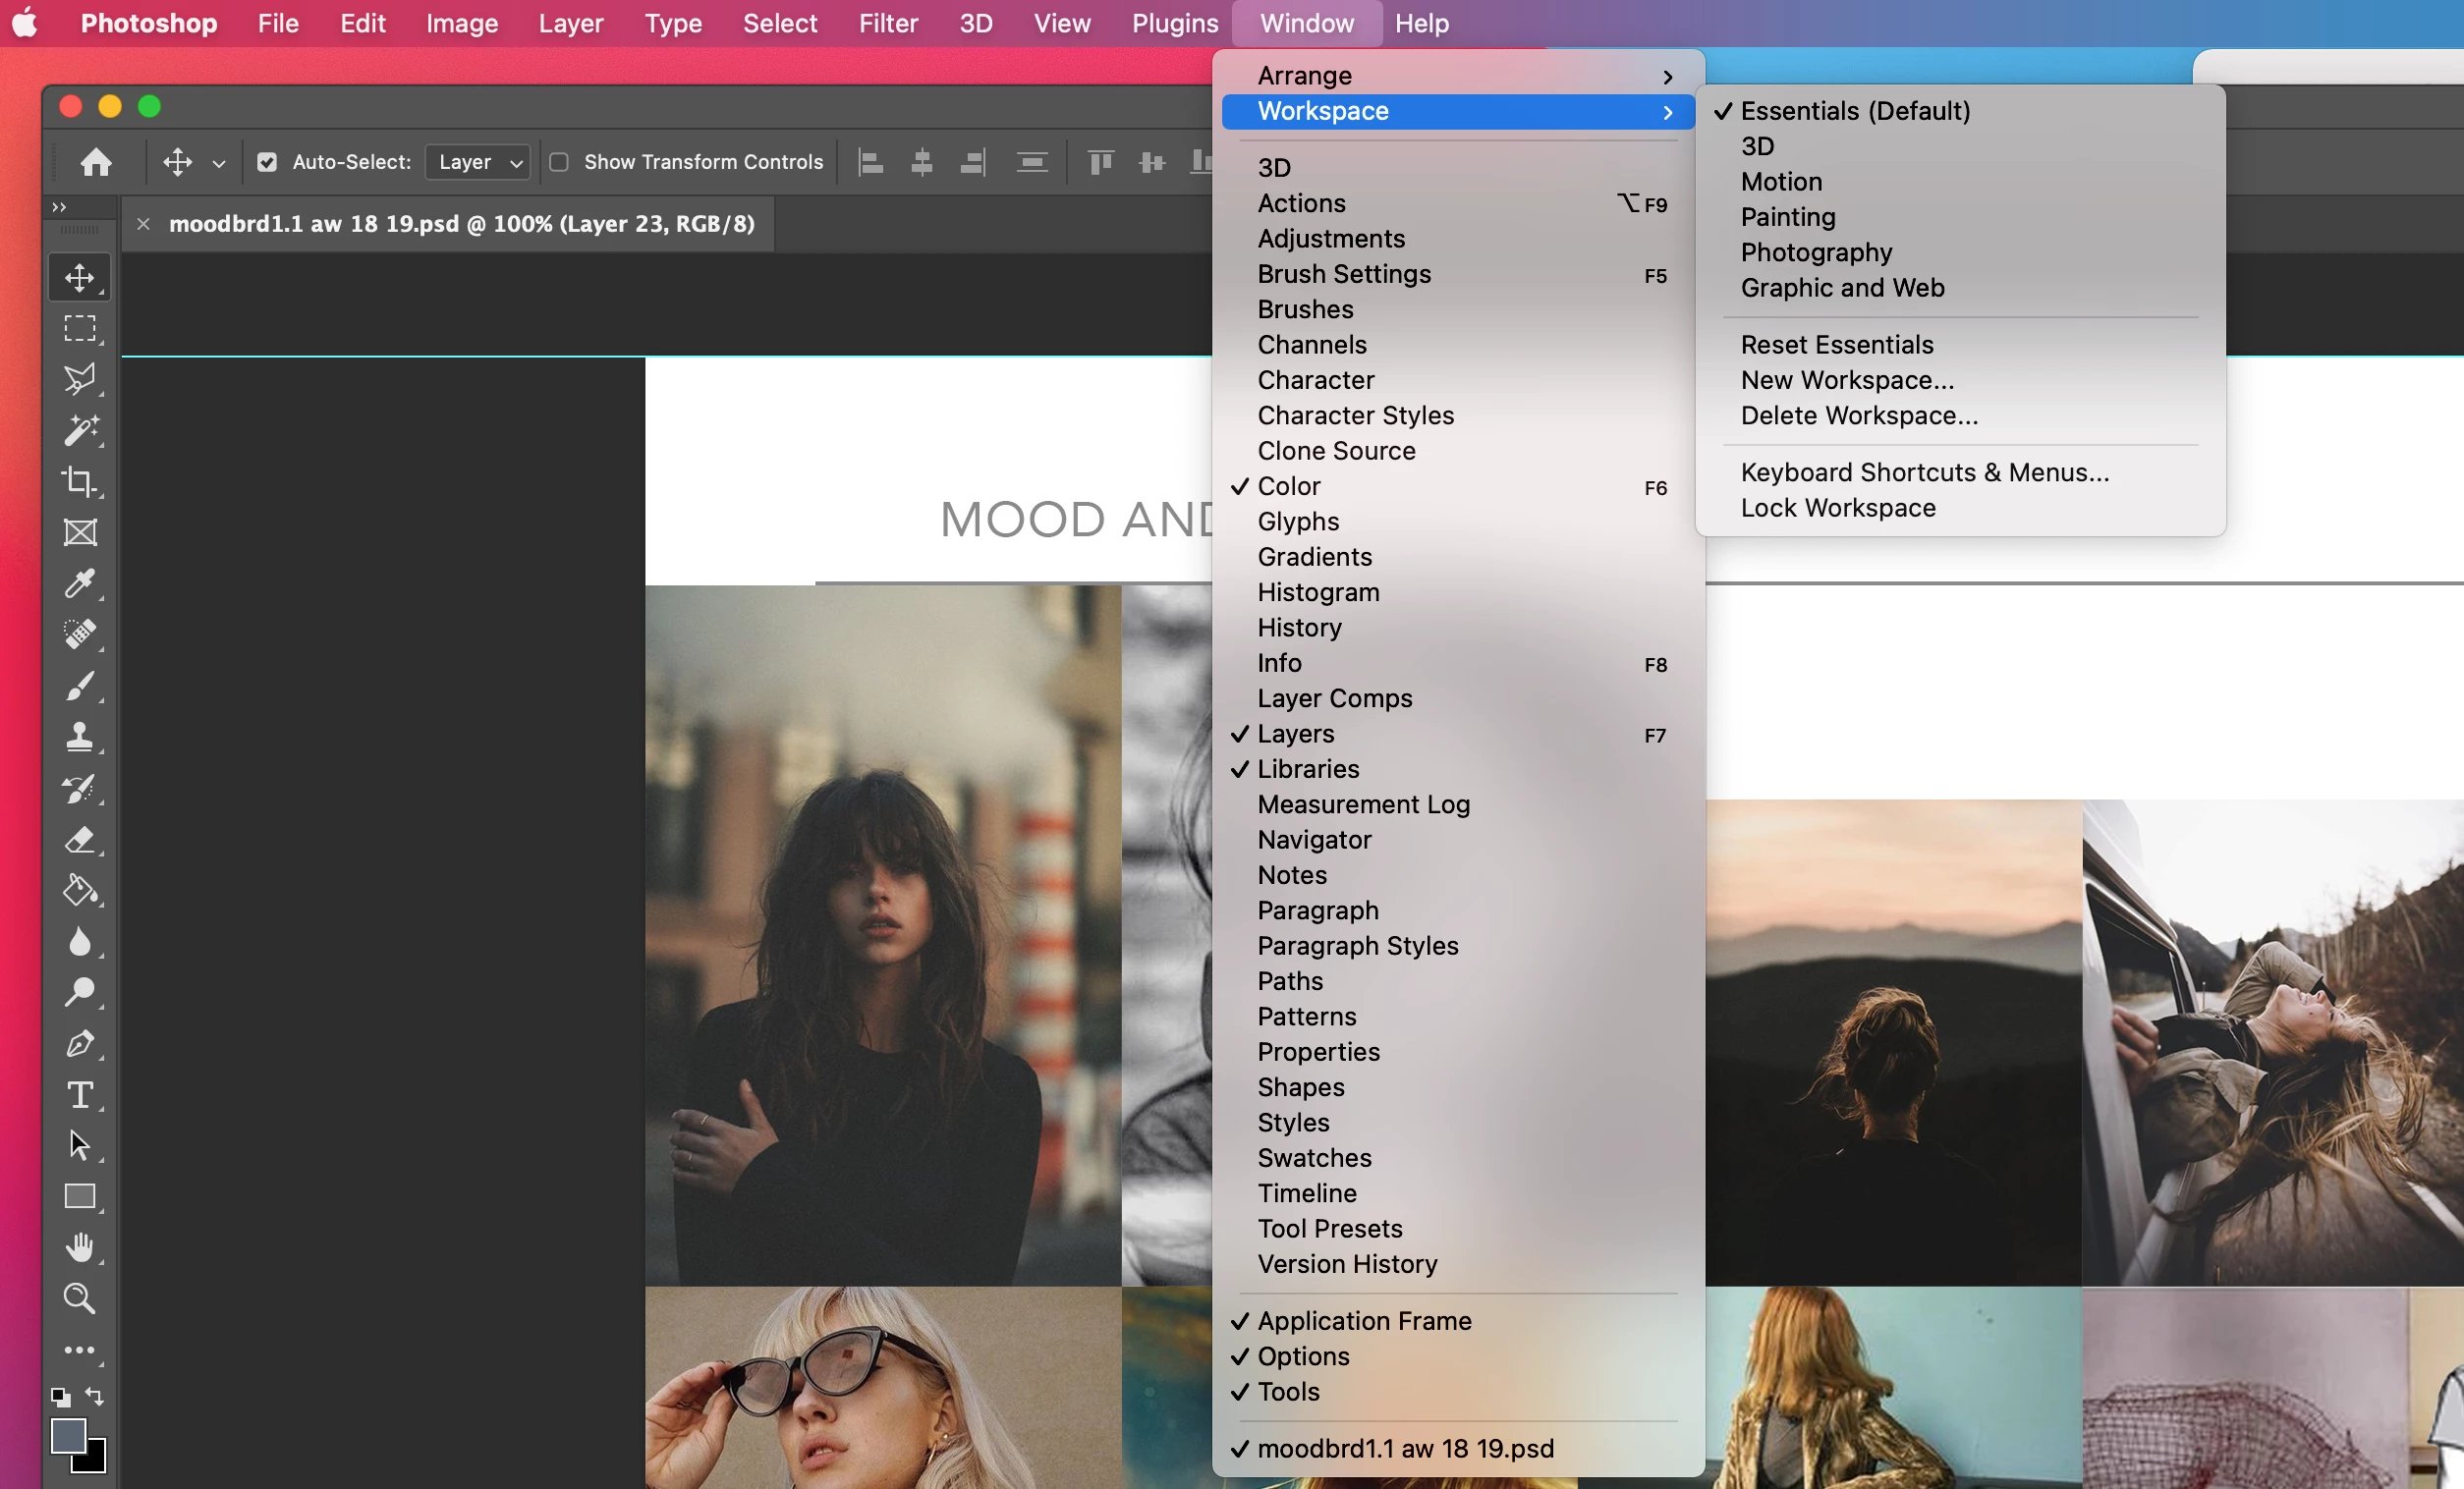Click the foreground color swatch
This screenshot has width=2464, height=1489.
(x=68, y=1436)
